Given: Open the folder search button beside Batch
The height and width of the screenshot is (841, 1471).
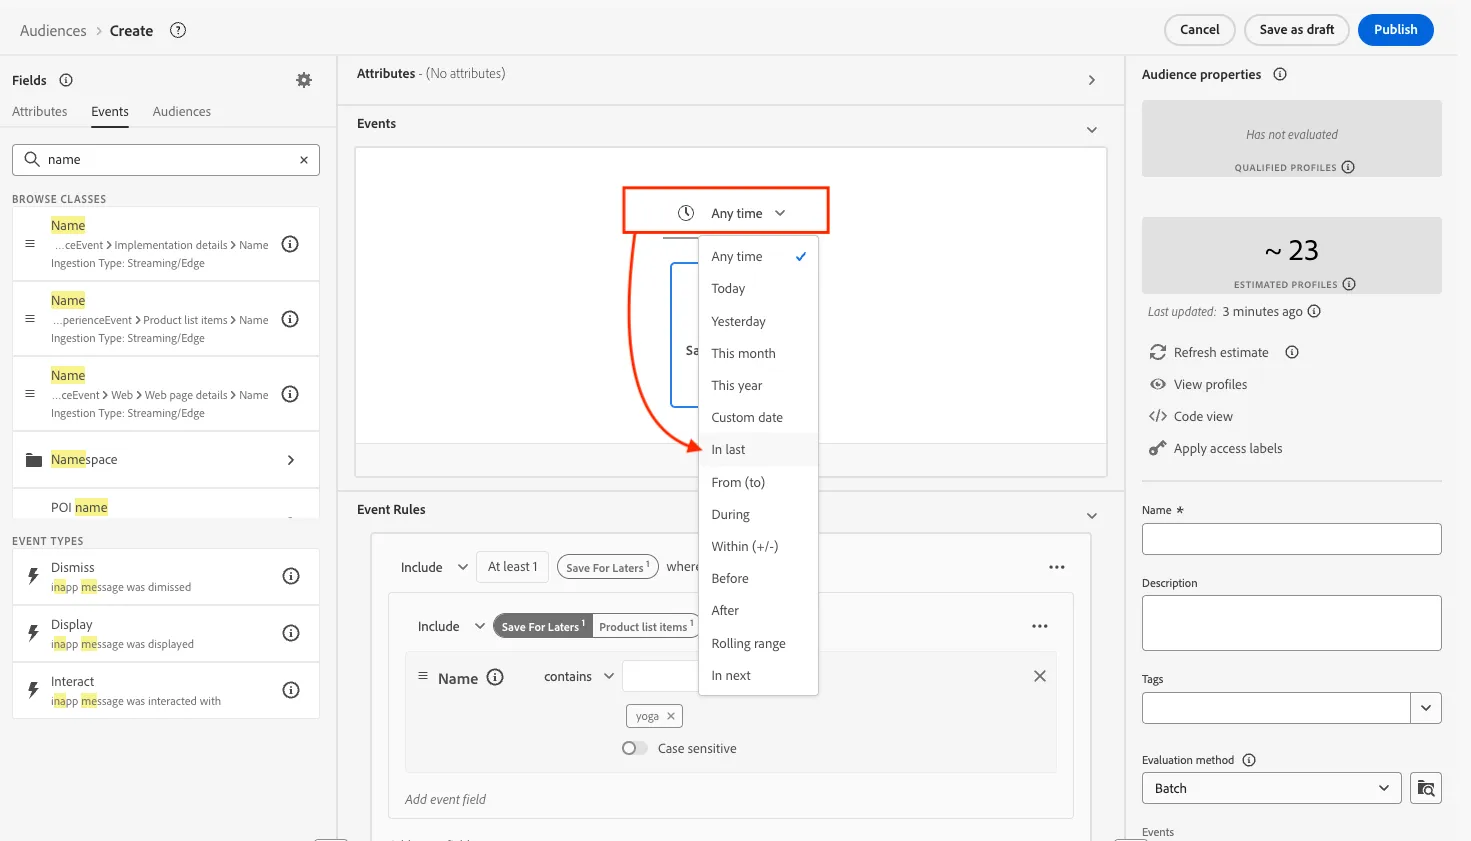Looking at the screenshot, I should [1426, 788].
